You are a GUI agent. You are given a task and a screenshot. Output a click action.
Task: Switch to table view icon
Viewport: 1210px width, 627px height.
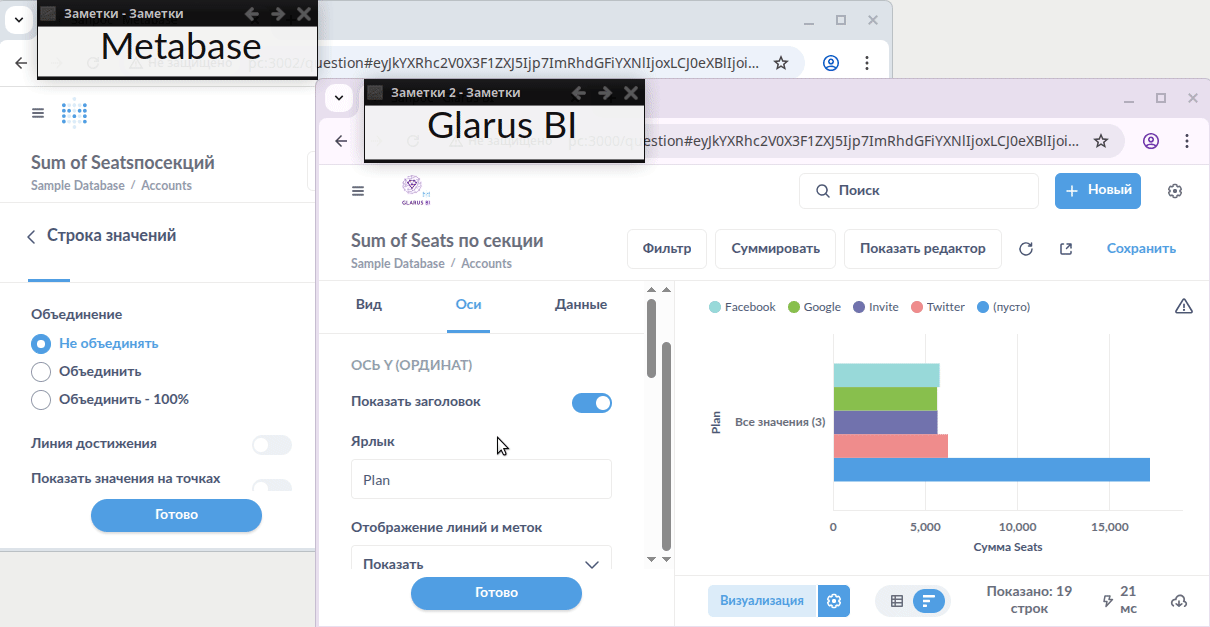point(896,601)
